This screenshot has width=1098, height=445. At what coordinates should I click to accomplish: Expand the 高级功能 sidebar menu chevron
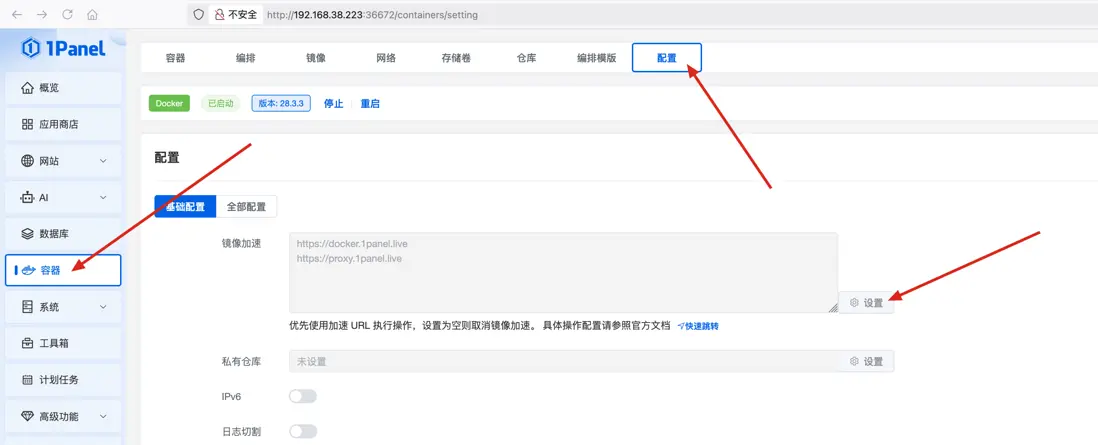pyautogui.click(x=103, y=416)
